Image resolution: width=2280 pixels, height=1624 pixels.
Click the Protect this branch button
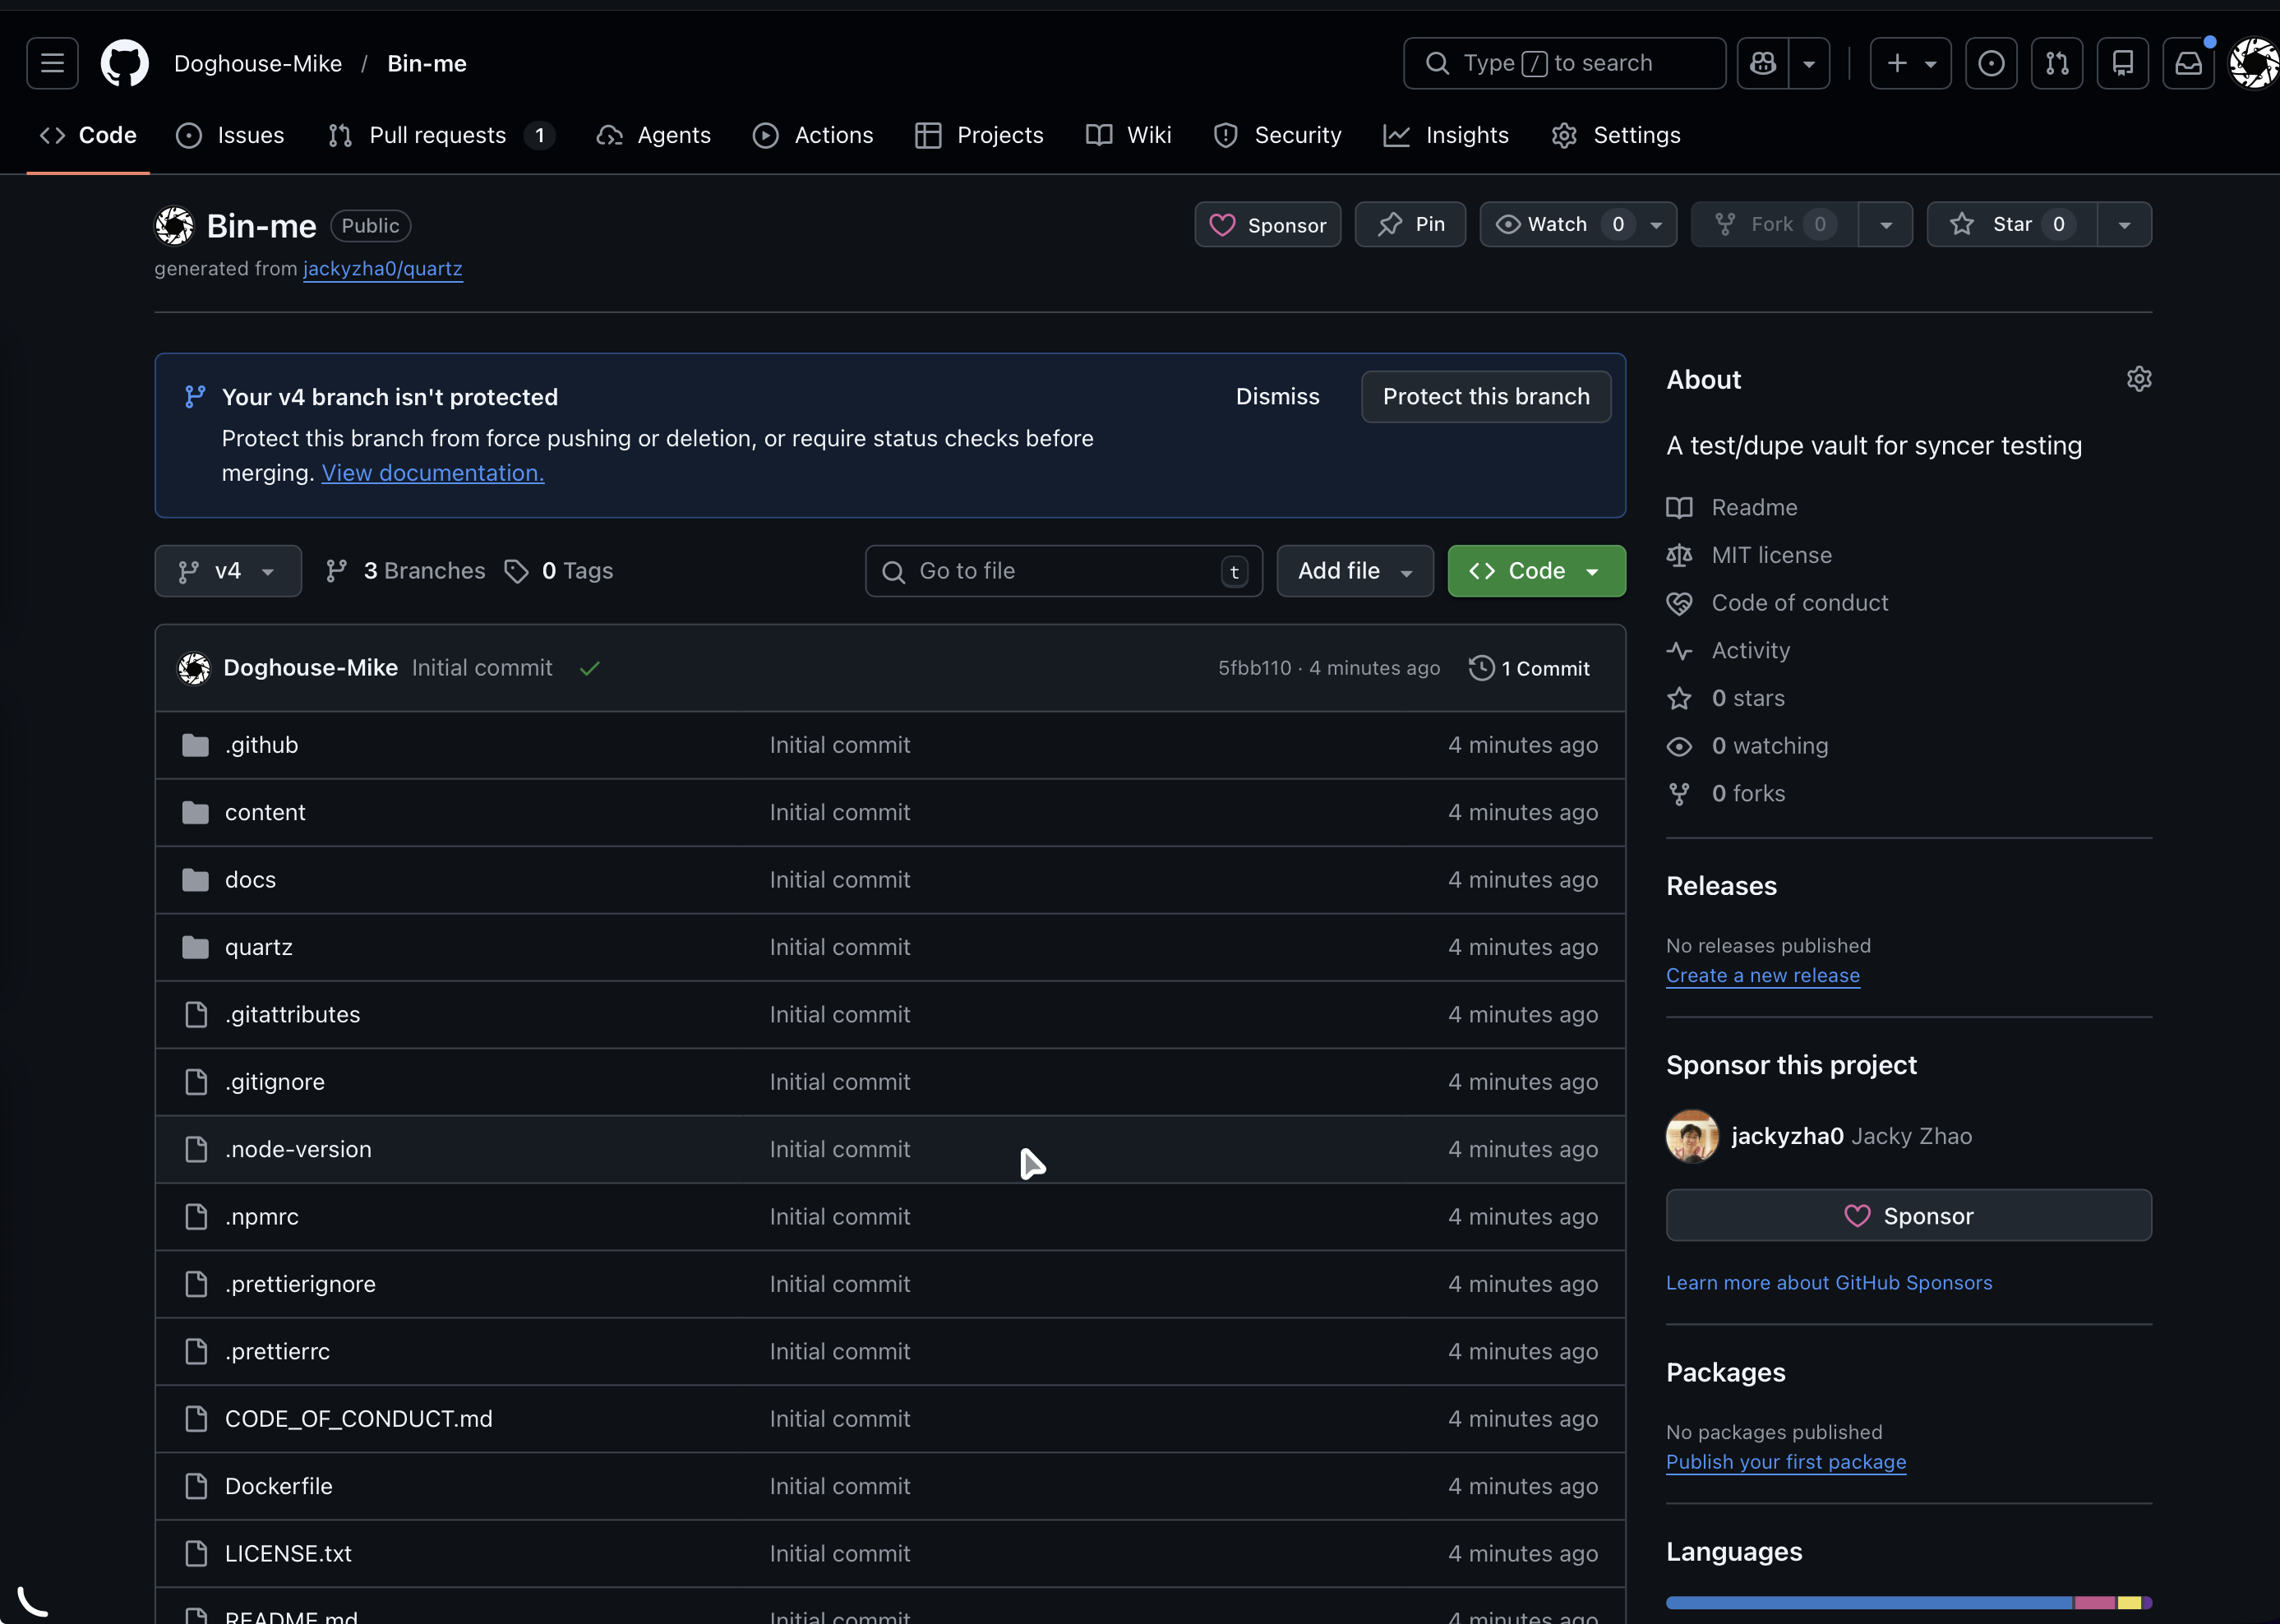(1485, 397)
